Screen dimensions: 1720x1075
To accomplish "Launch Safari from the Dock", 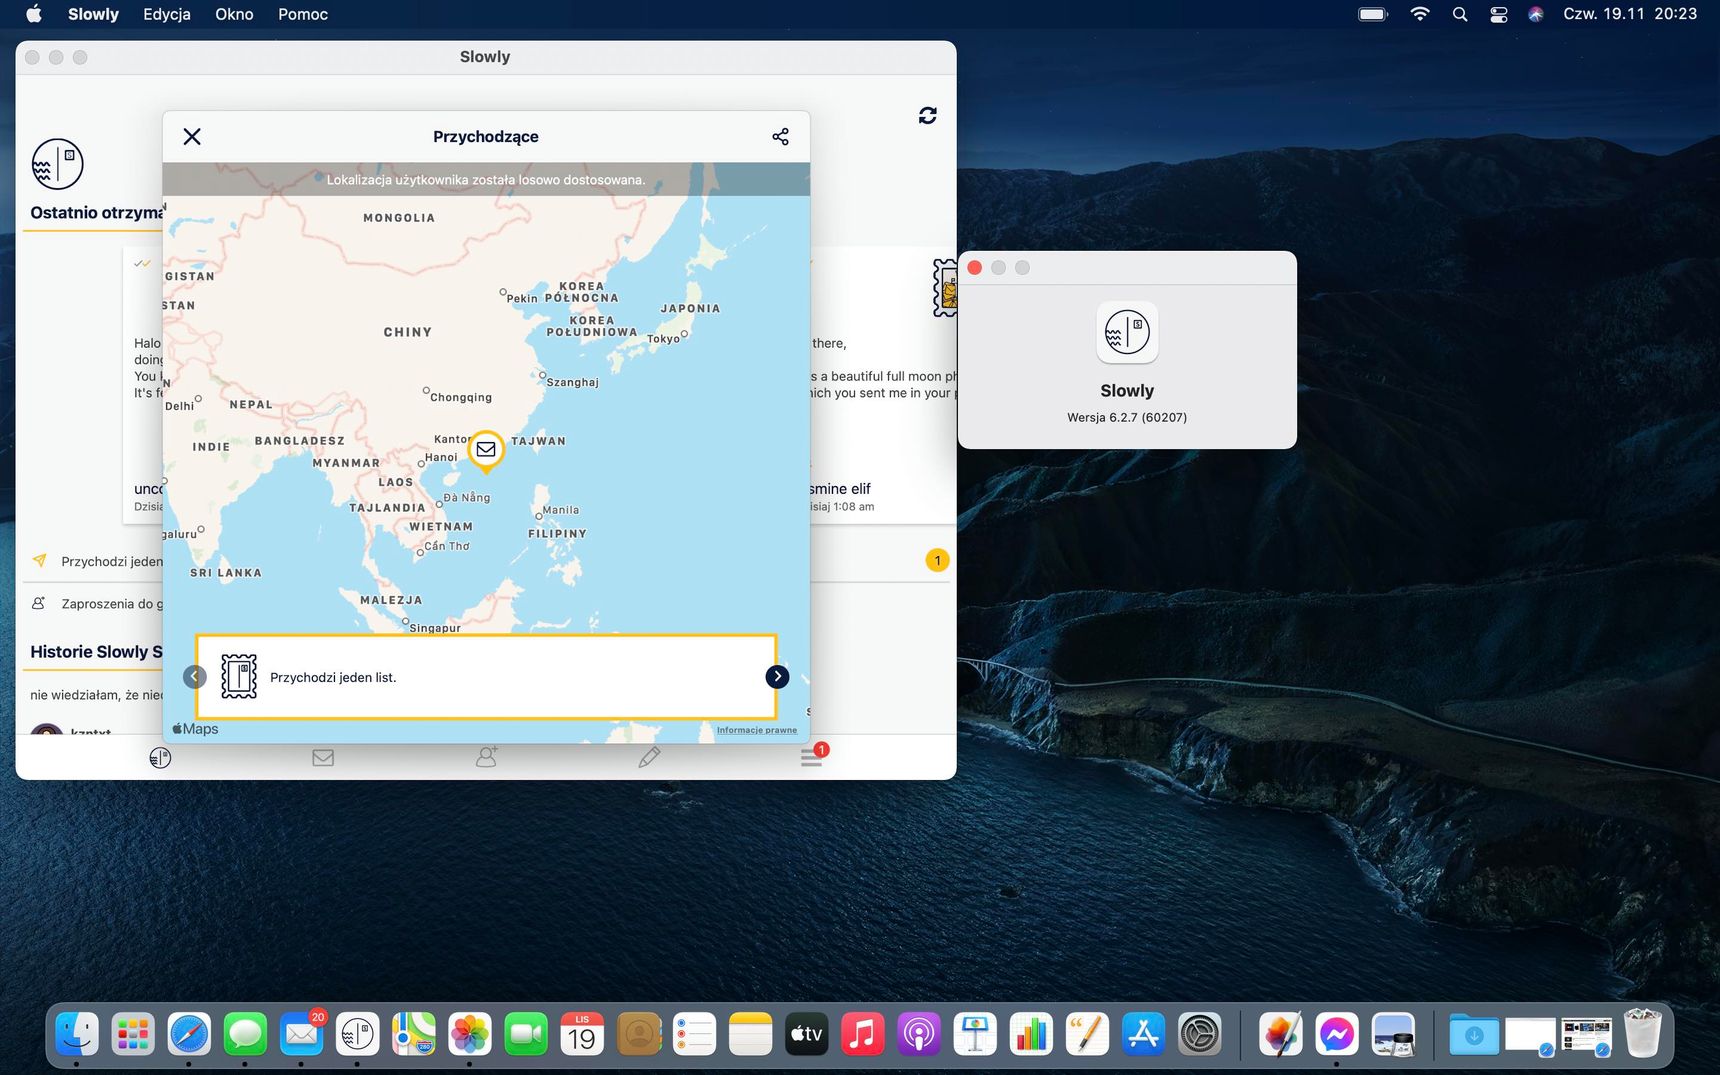I will (x=189, y=1034).
